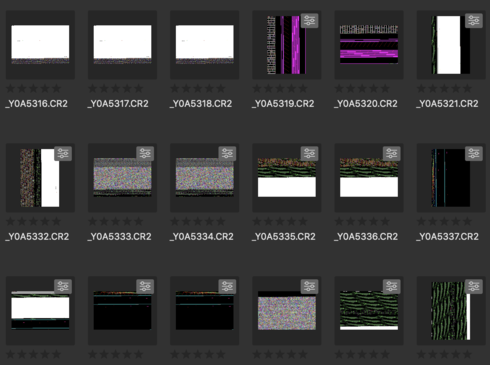This screenshot has width=490, height=365.
Task: Click adjustments icon on _Y0A5336.CR2 thumbnail
Action: pos(392,154)
